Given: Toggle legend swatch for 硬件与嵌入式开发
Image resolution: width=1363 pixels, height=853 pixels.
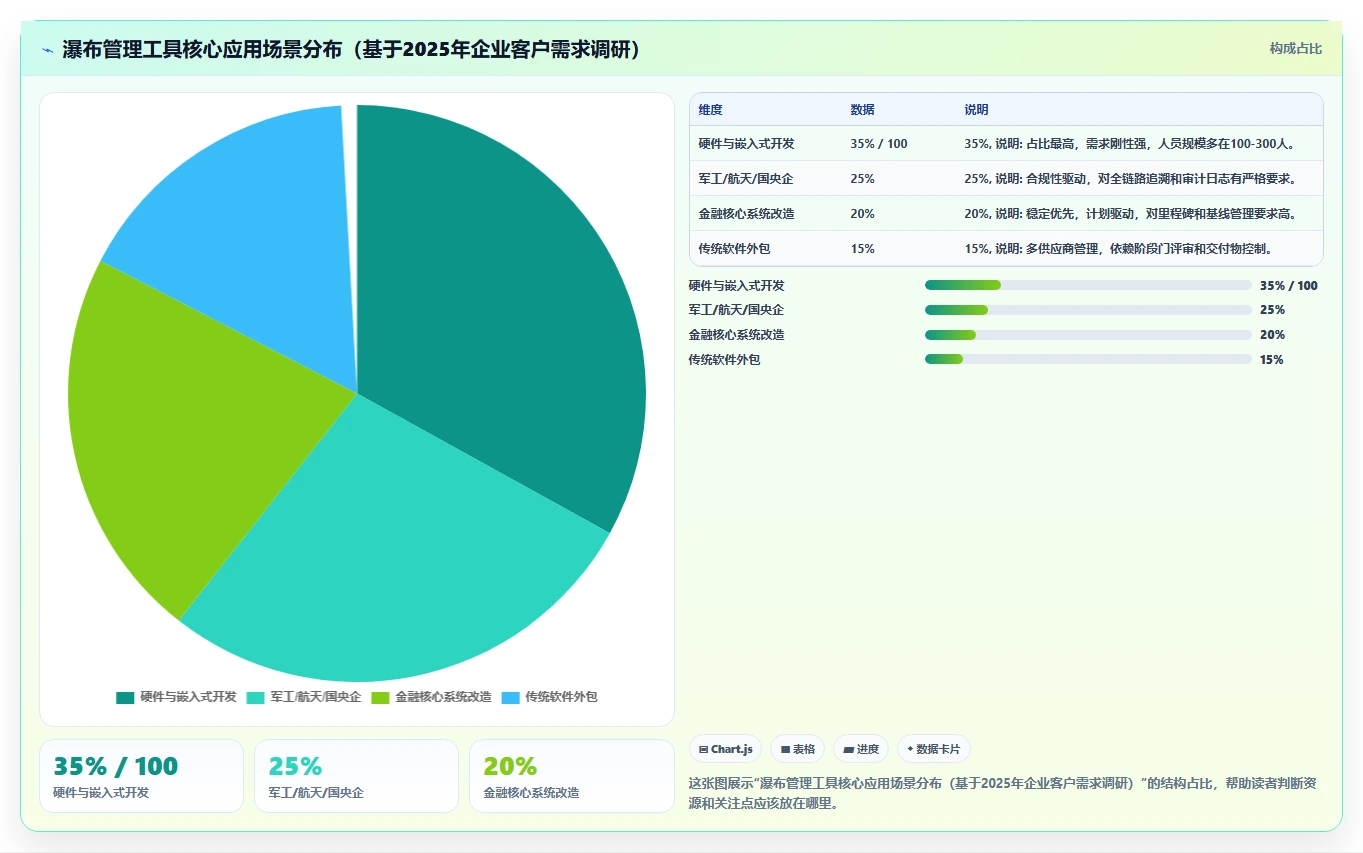Looking at the screenshot, I should click(125, 697).
